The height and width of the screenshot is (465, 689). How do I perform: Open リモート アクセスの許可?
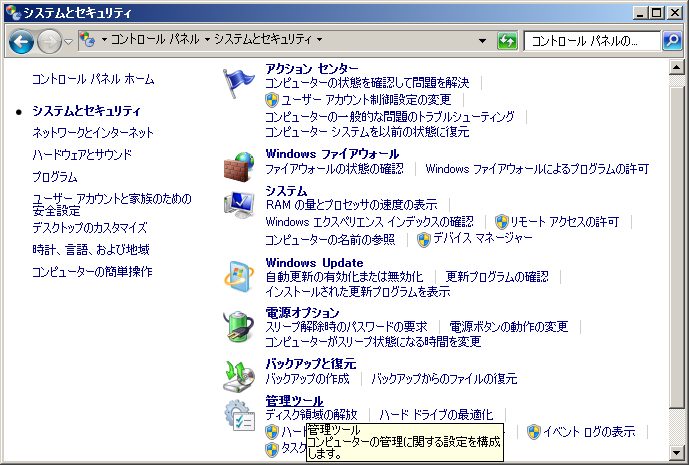tap(565, 222)
